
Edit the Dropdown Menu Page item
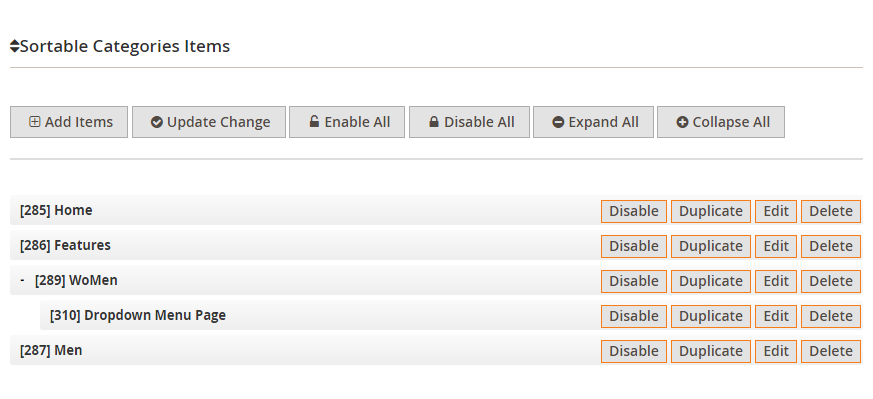tap(776, 316)
